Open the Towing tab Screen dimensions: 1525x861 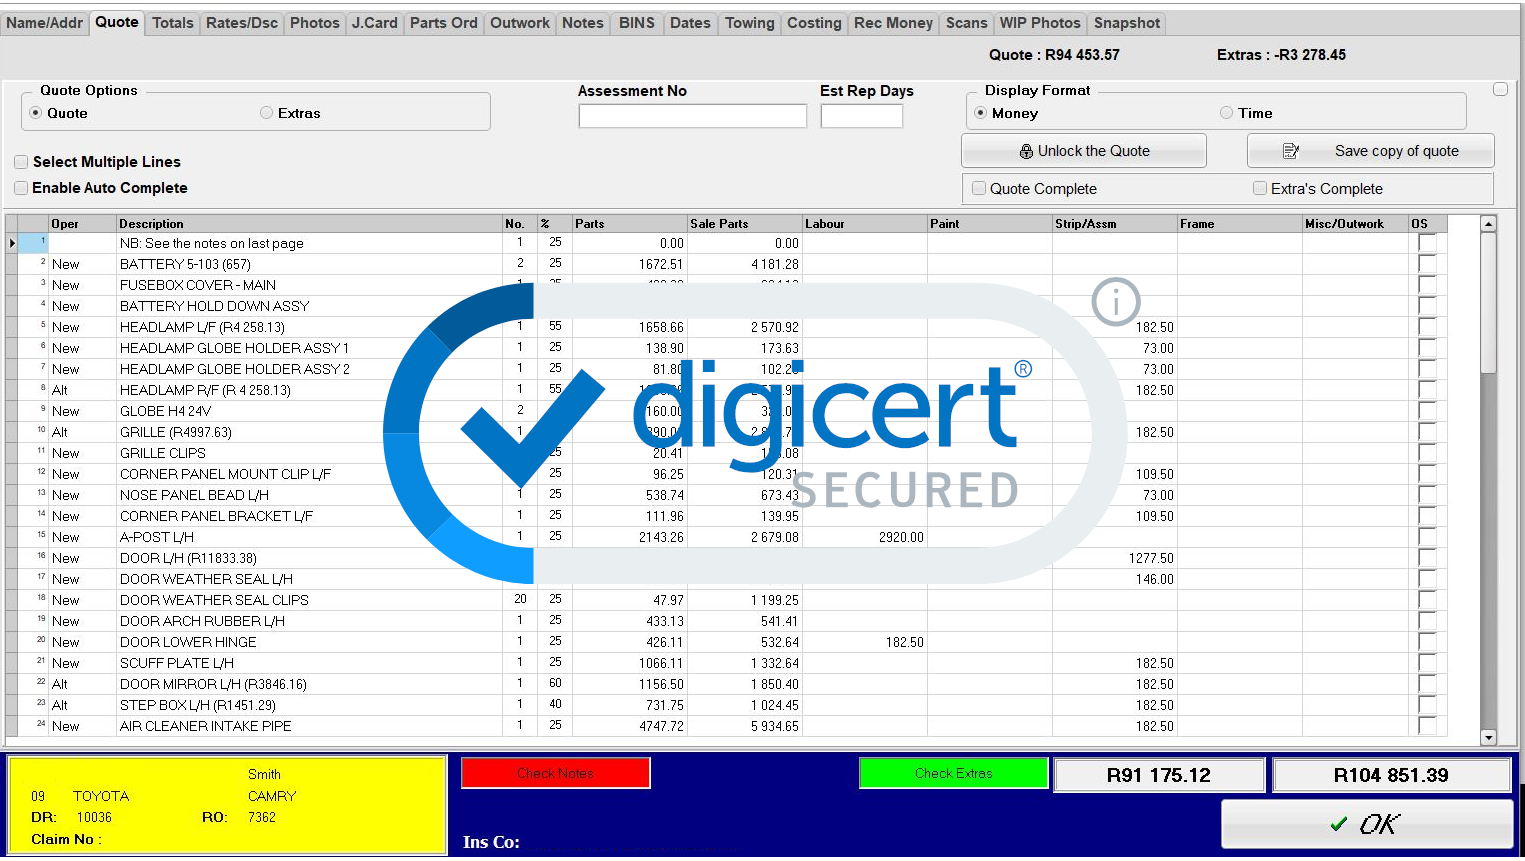(750, 23)
